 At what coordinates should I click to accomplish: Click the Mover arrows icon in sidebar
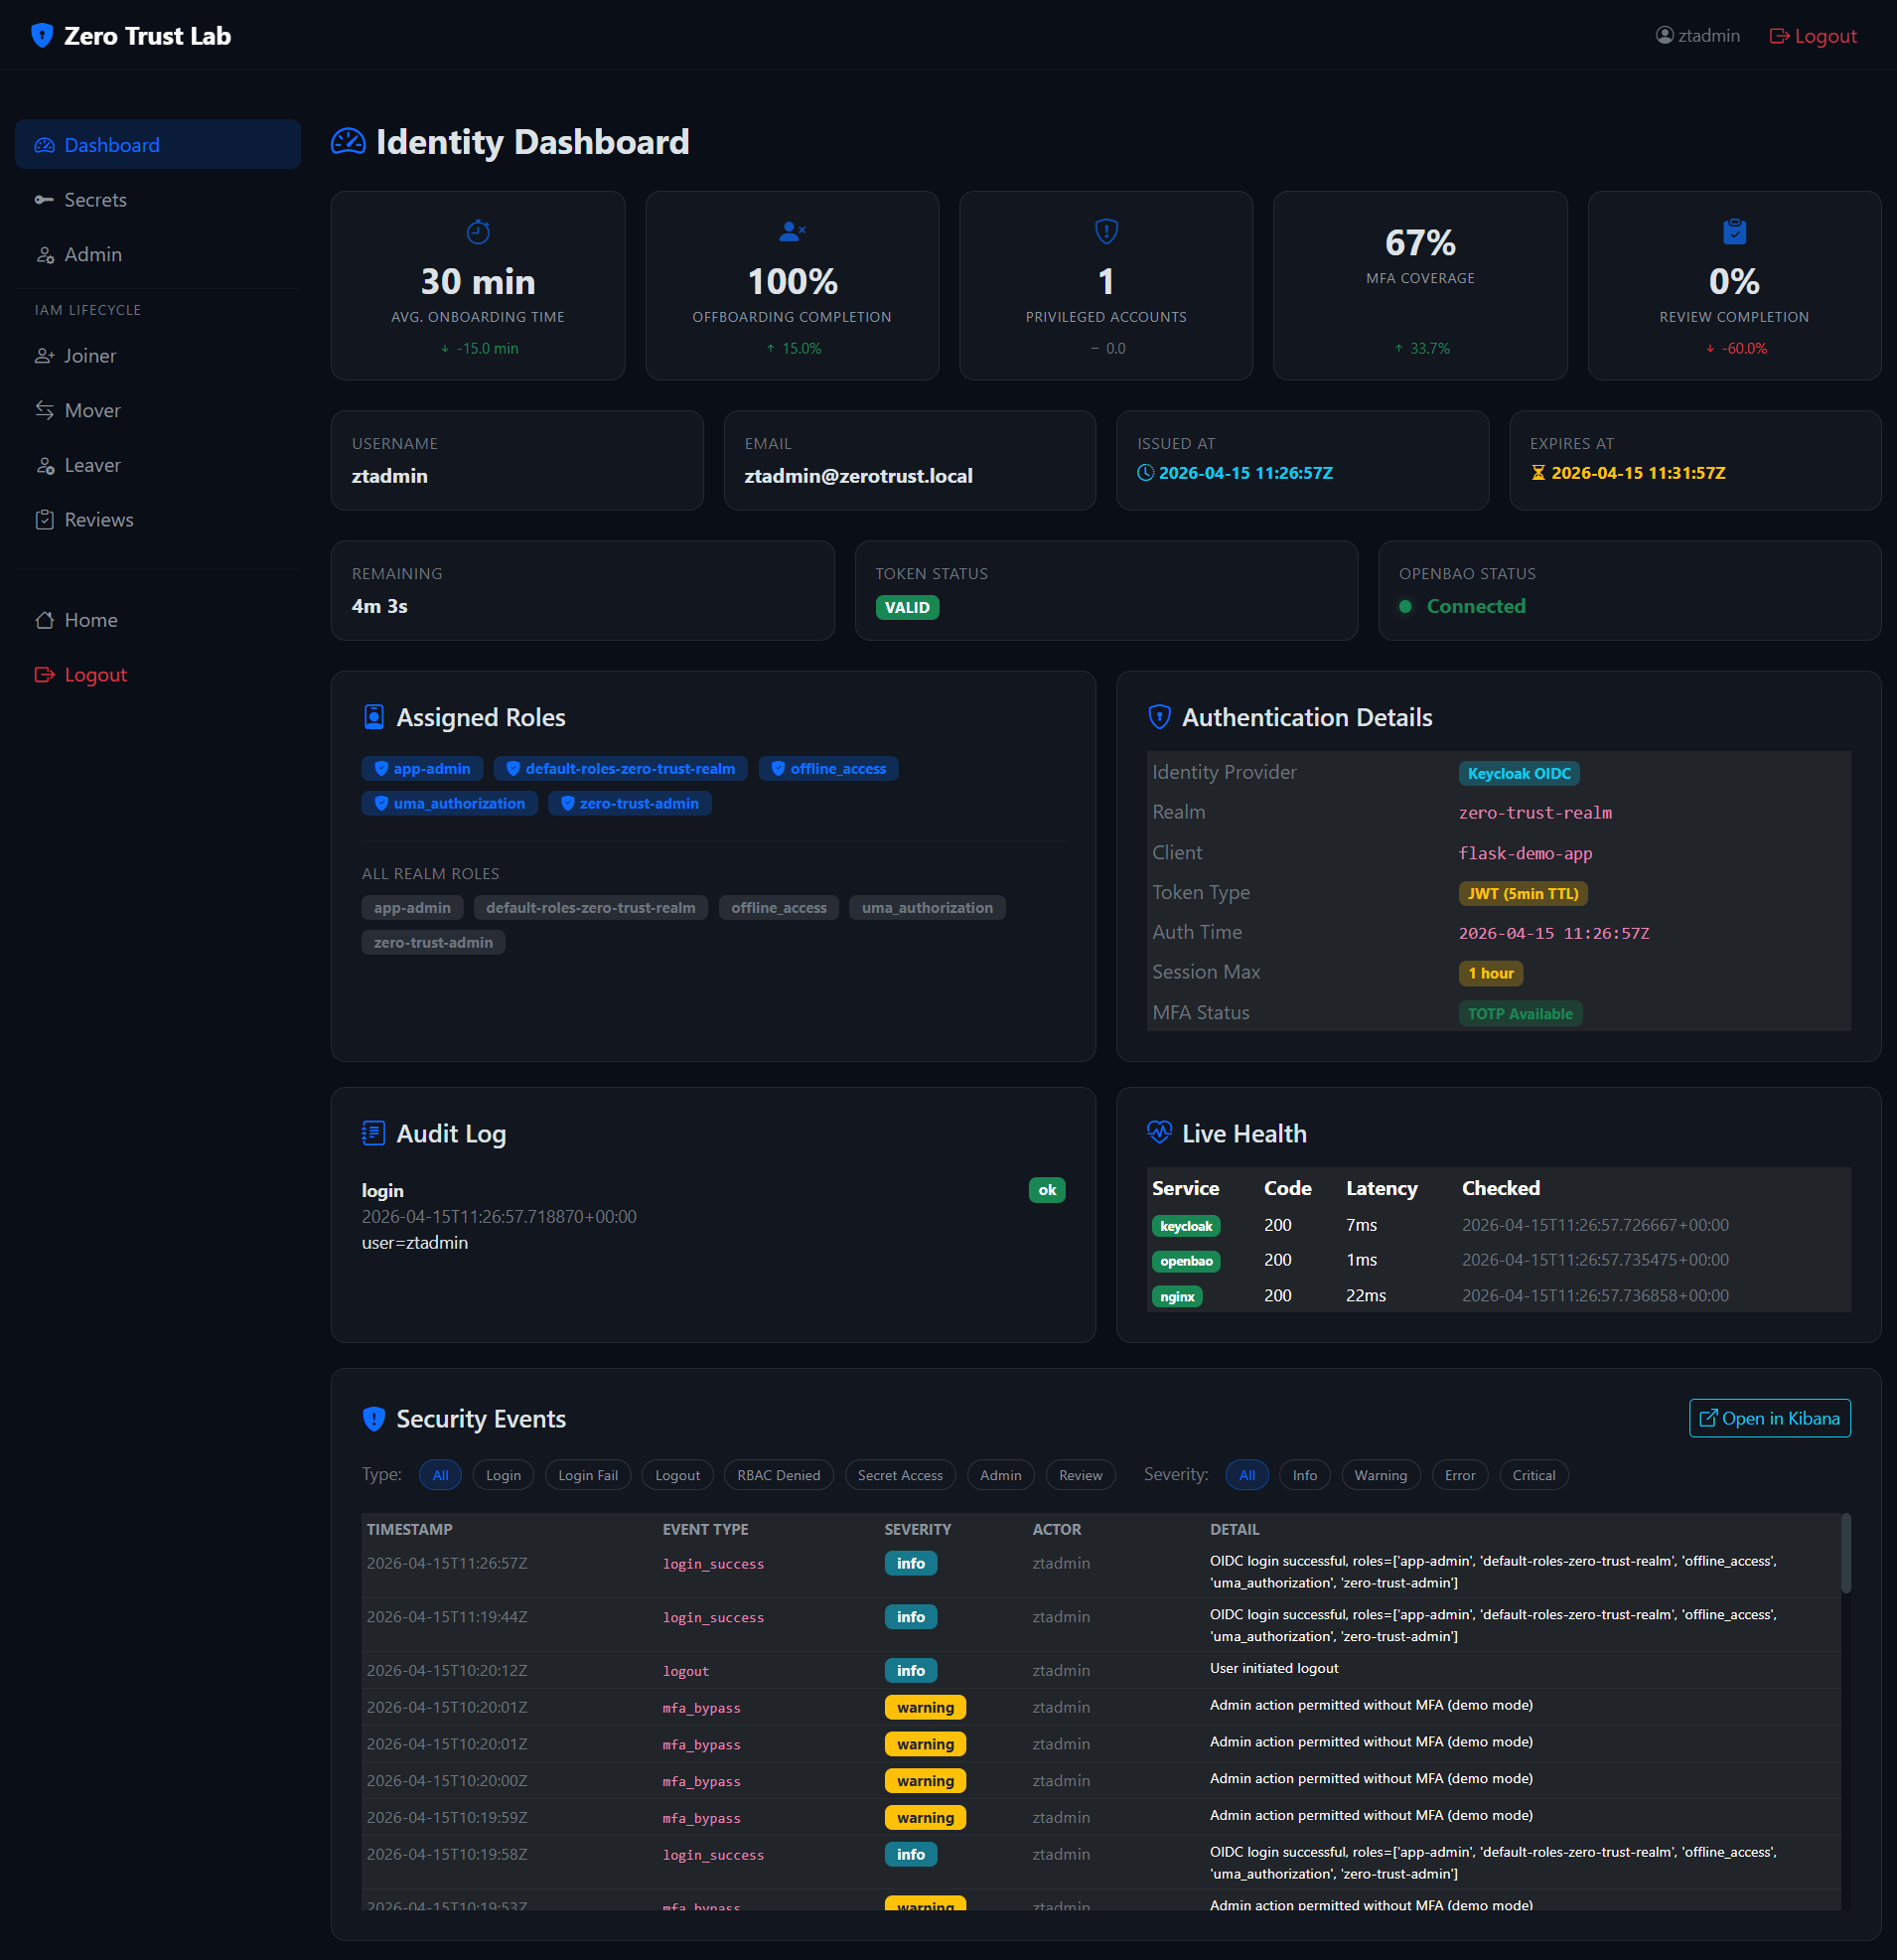(44, 411)
